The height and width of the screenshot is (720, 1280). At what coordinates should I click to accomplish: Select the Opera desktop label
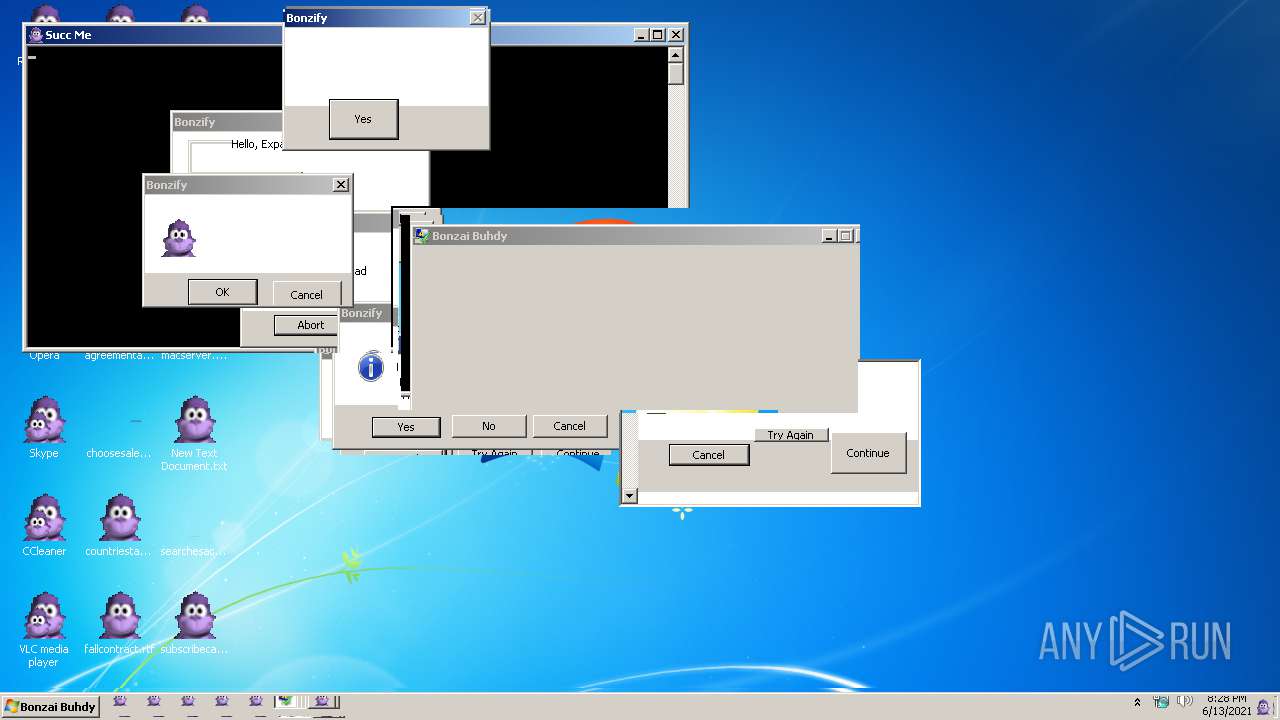pyautogui.click(x=44, y=355)
